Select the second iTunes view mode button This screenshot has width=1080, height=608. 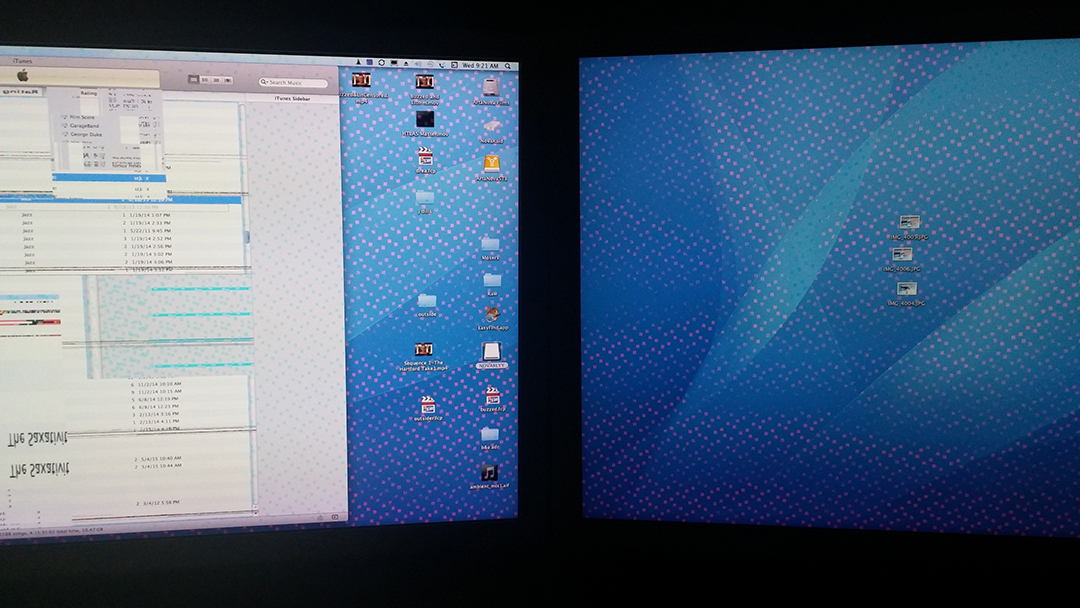[x=205, y=81]
